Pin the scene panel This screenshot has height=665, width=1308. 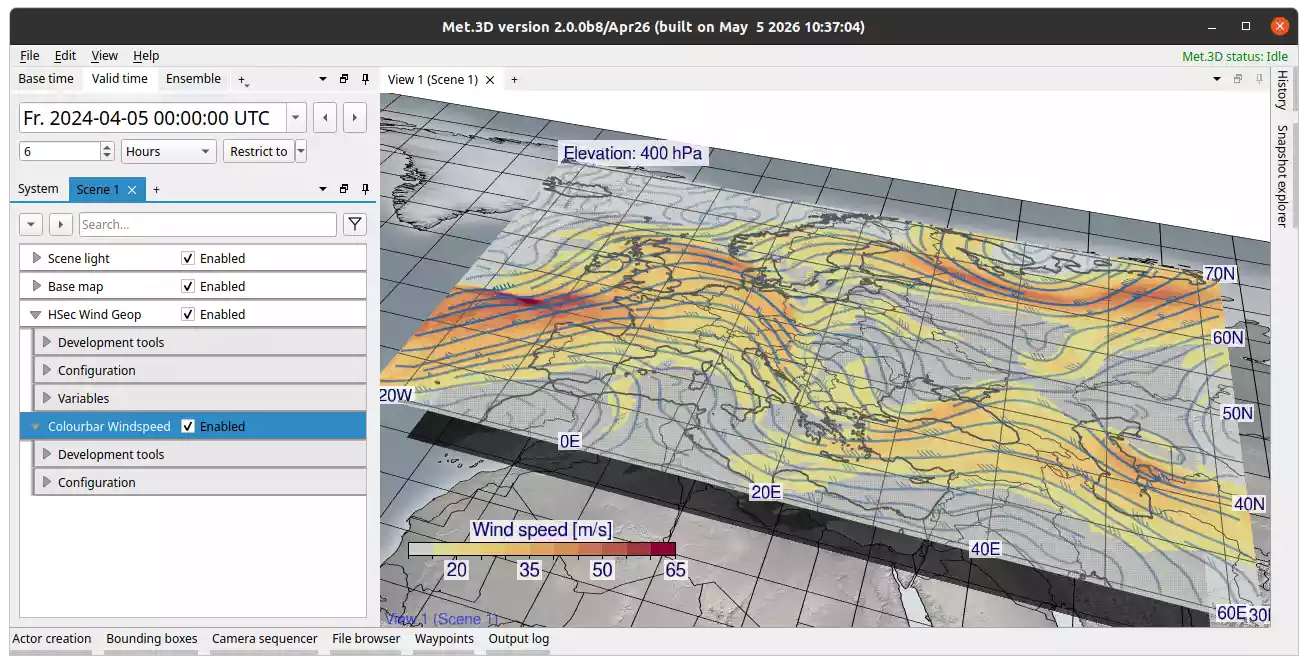[x=365, y=189]
